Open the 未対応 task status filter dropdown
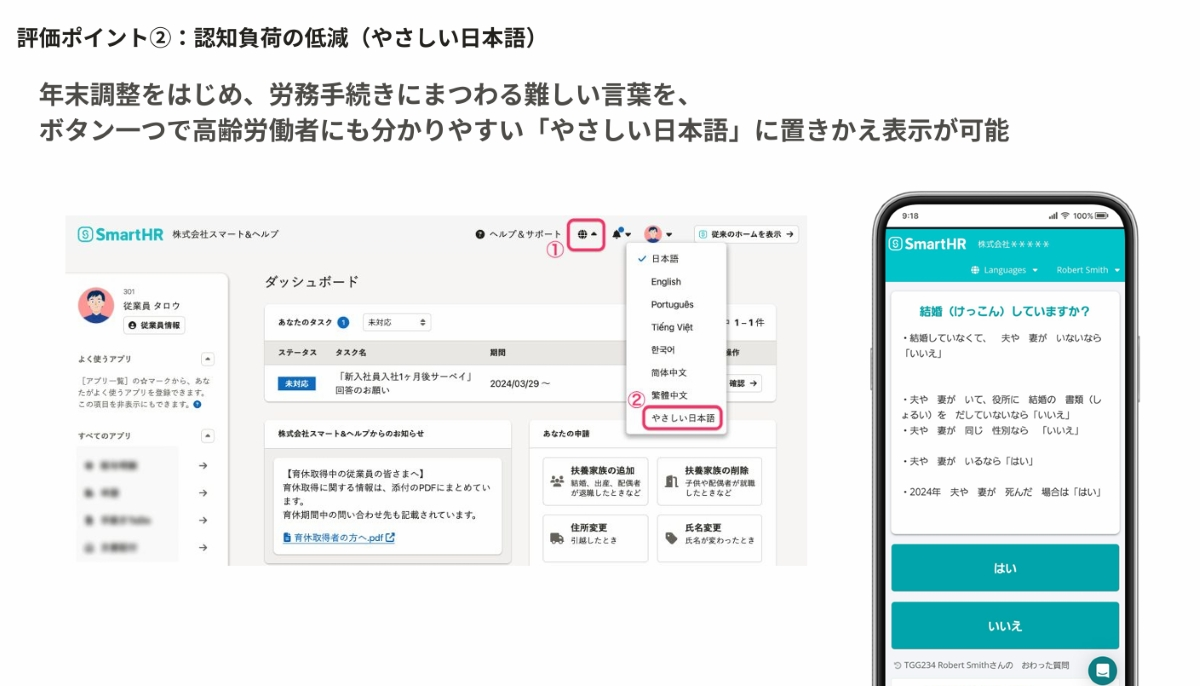The image size is (1200, 686). [x=396, y=323]
